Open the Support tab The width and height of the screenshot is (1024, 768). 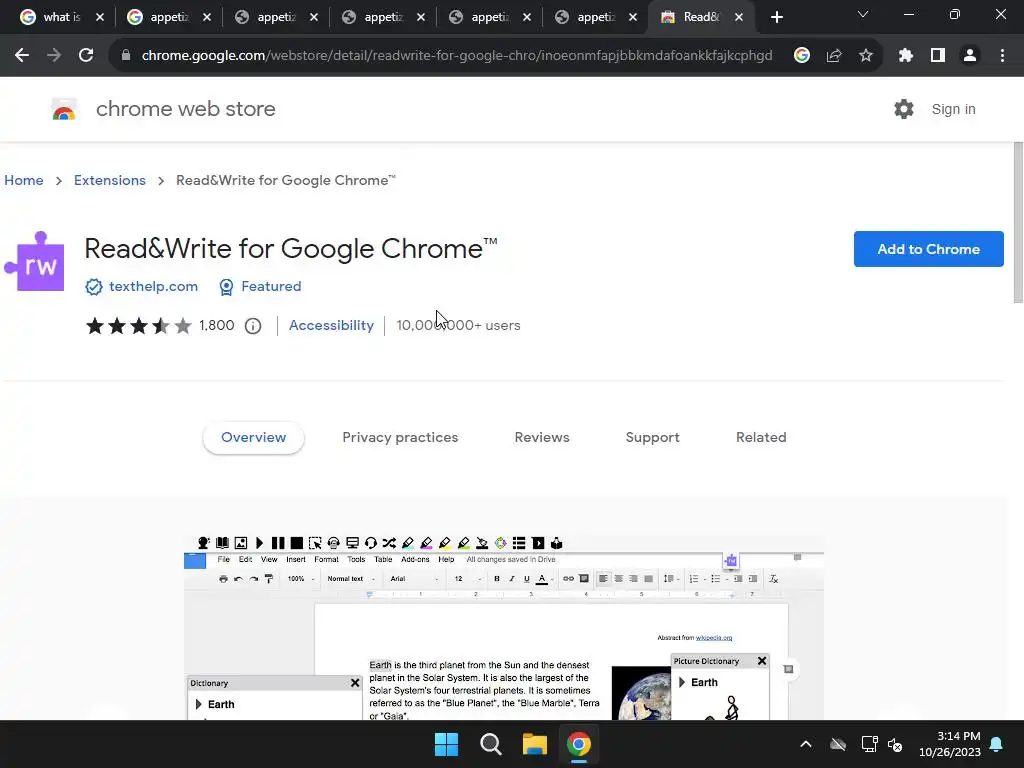(652, 438)
